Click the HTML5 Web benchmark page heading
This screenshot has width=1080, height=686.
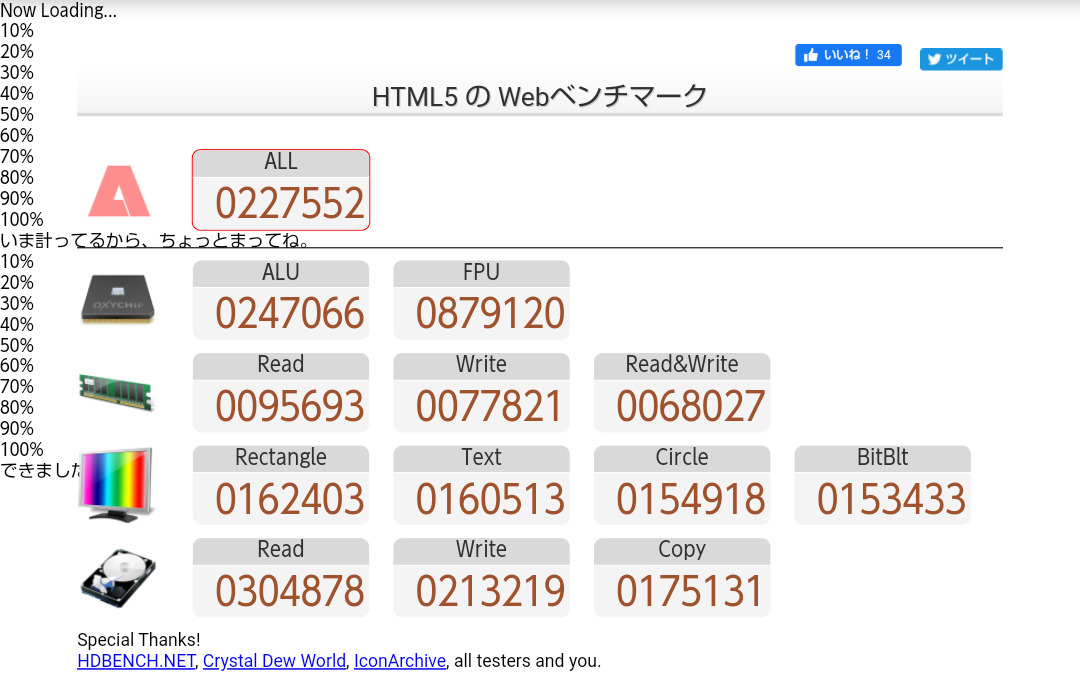pyautogui.click(x=539, y=97)
